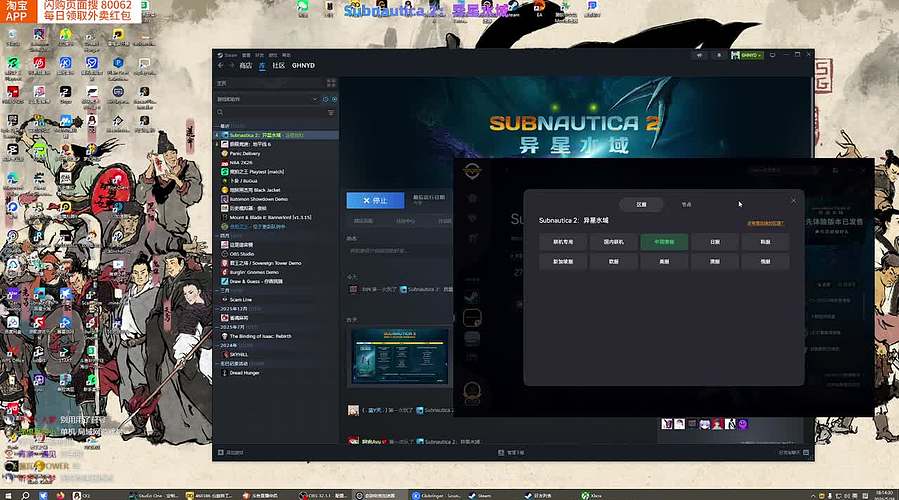This screenshot has height=500, width=899.
Task: Select NBA 2K26 in Steam library list
Action: point(277,163)
